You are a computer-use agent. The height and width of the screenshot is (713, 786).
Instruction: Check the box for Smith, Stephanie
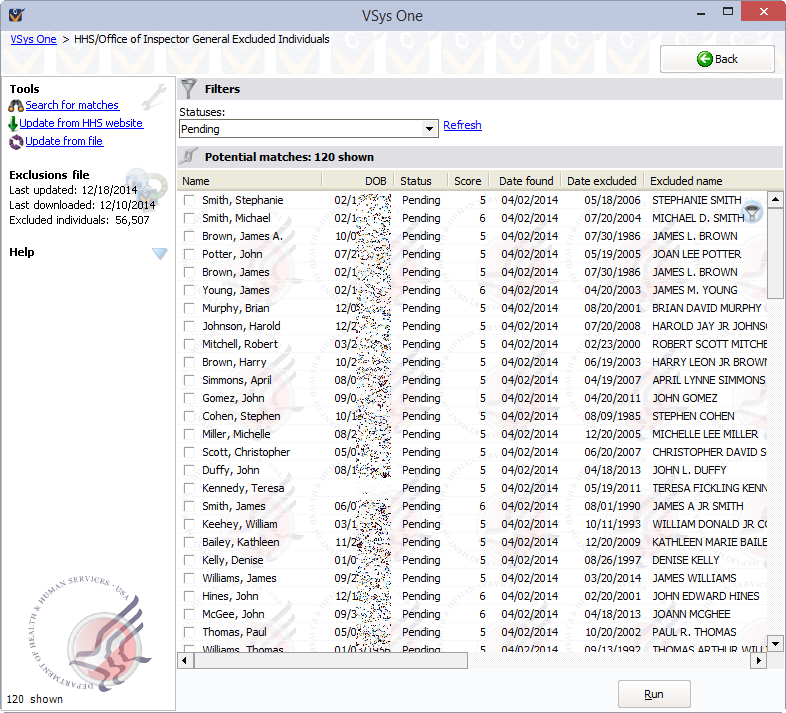(x=189, y=200)
